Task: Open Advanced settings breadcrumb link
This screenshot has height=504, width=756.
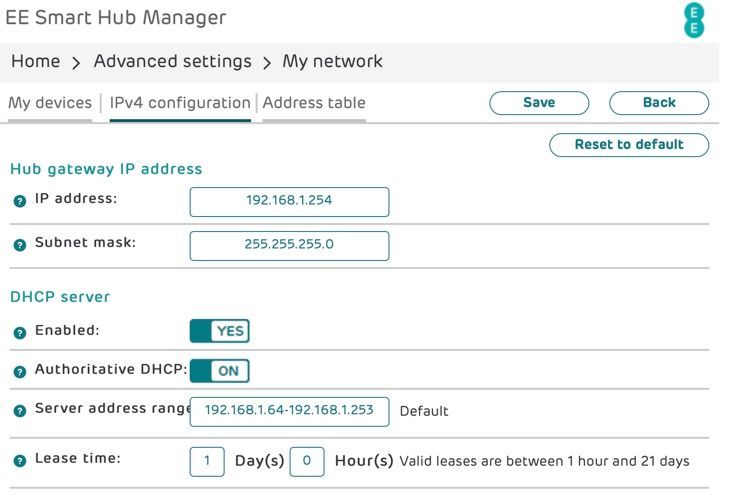Action: pos(173,62)
